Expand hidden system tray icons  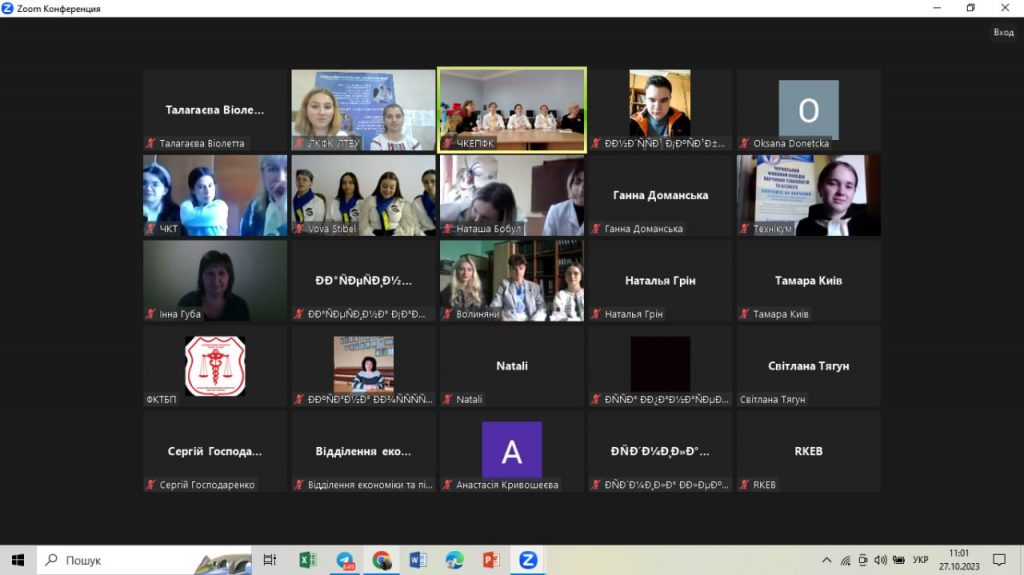[x=826, y=560]
